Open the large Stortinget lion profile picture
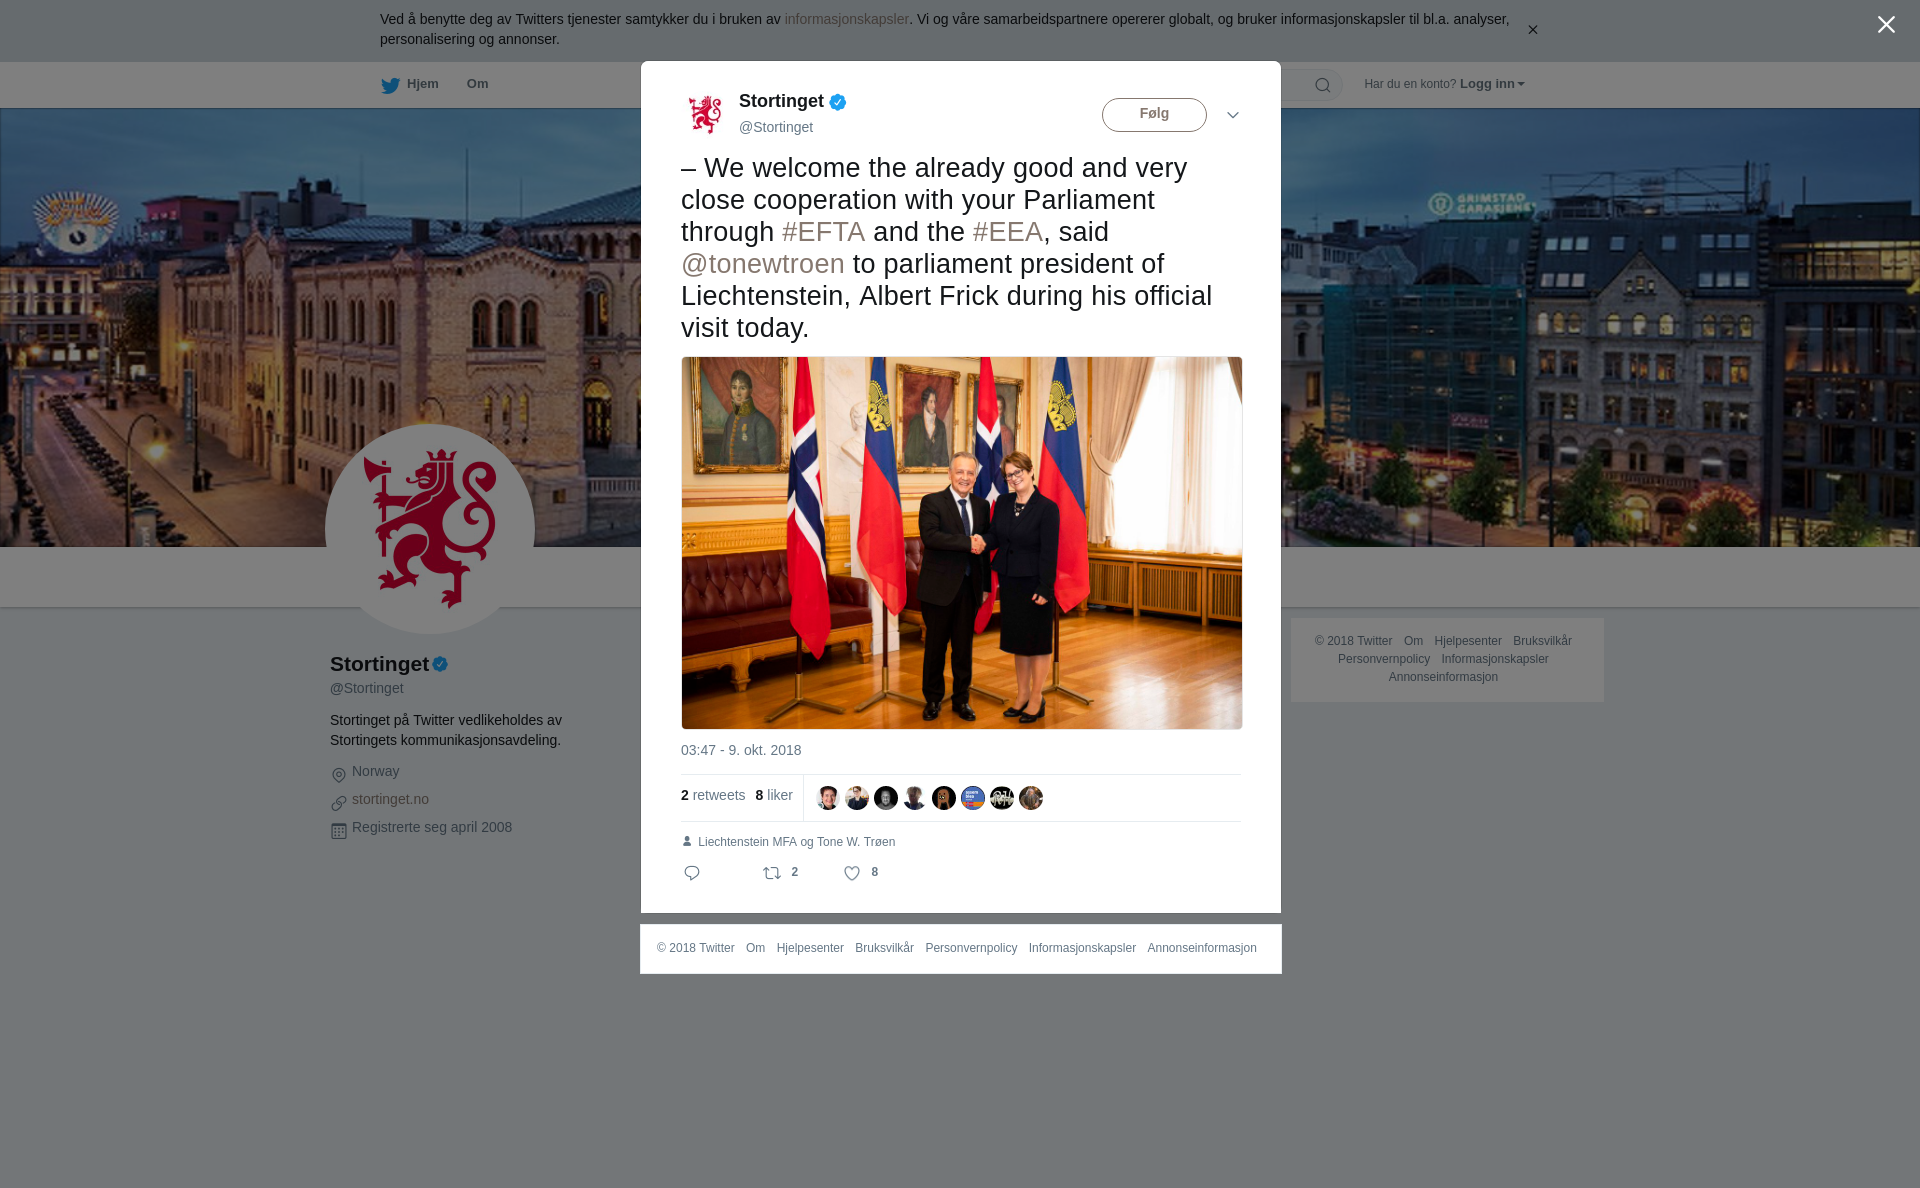 [x=430, y=529]
